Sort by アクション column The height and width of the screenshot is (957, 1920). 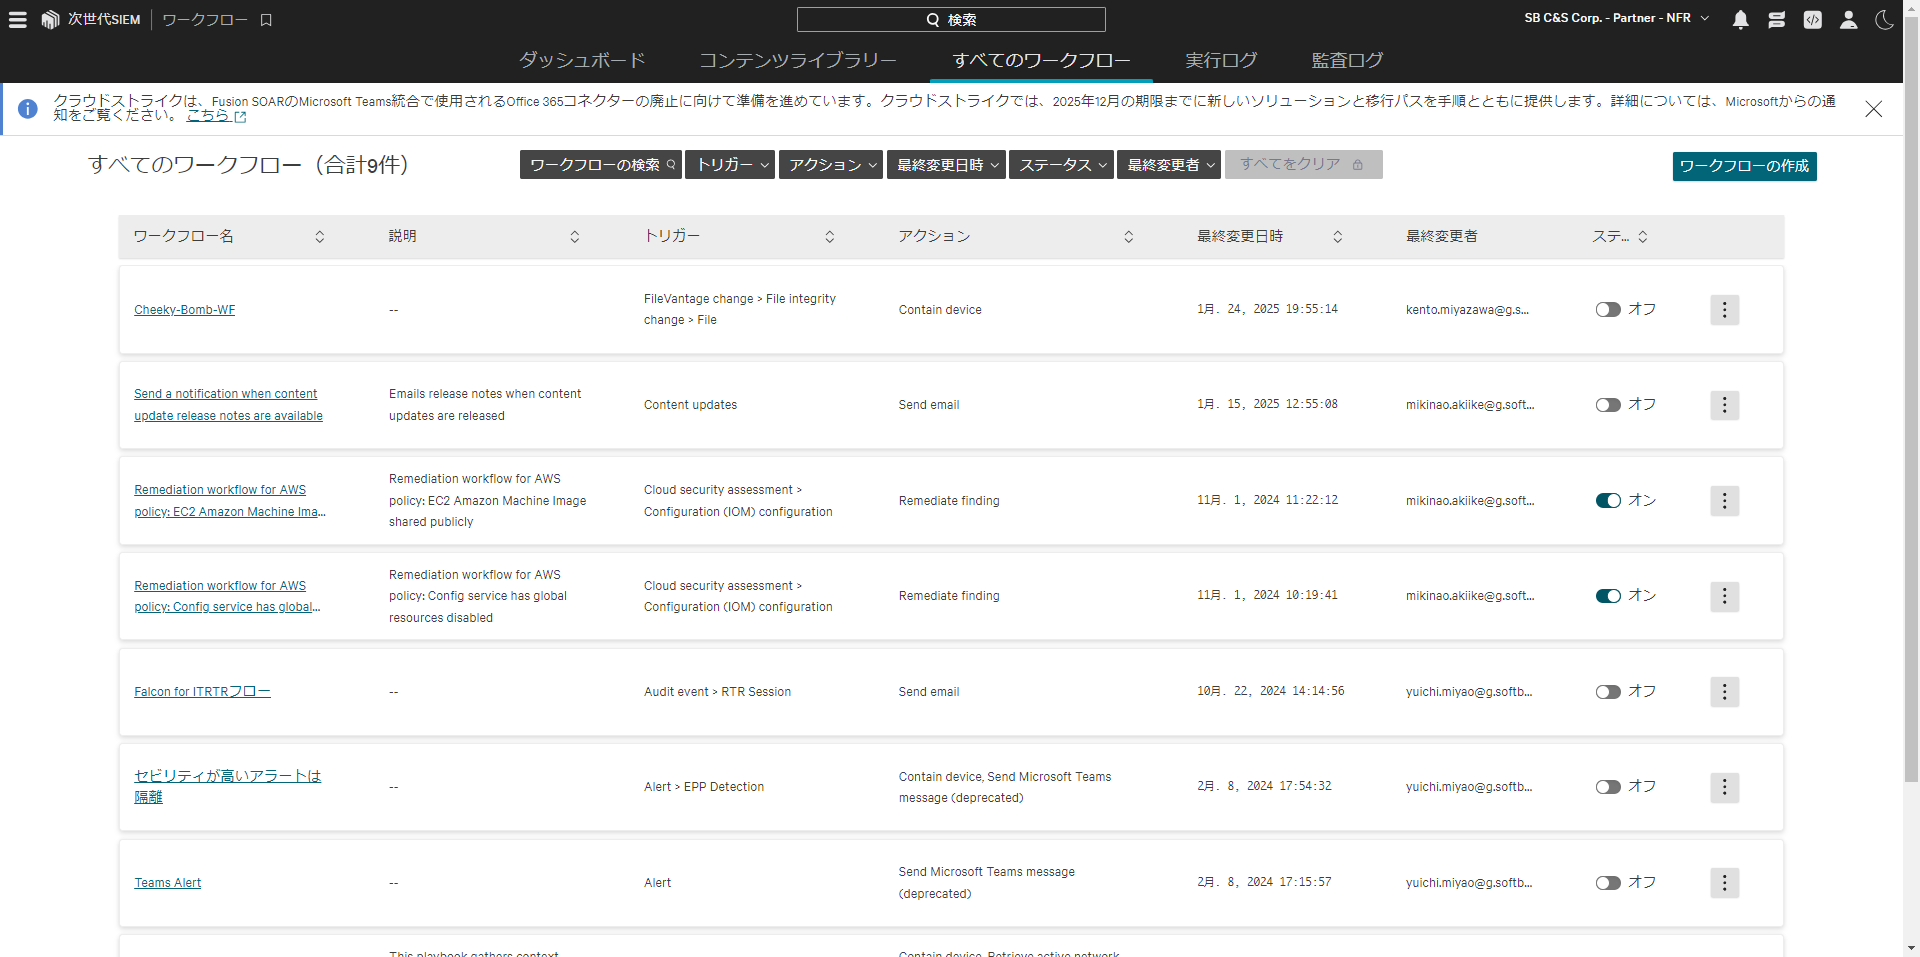(1129, 237)
